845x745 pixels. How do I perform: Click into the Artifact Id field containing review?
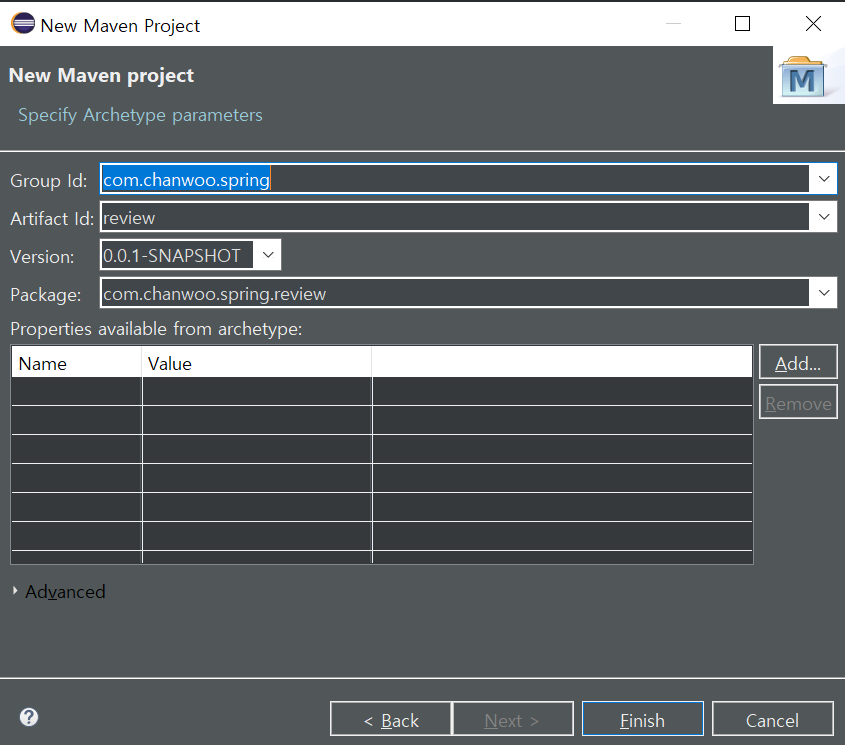coord(455,217)
